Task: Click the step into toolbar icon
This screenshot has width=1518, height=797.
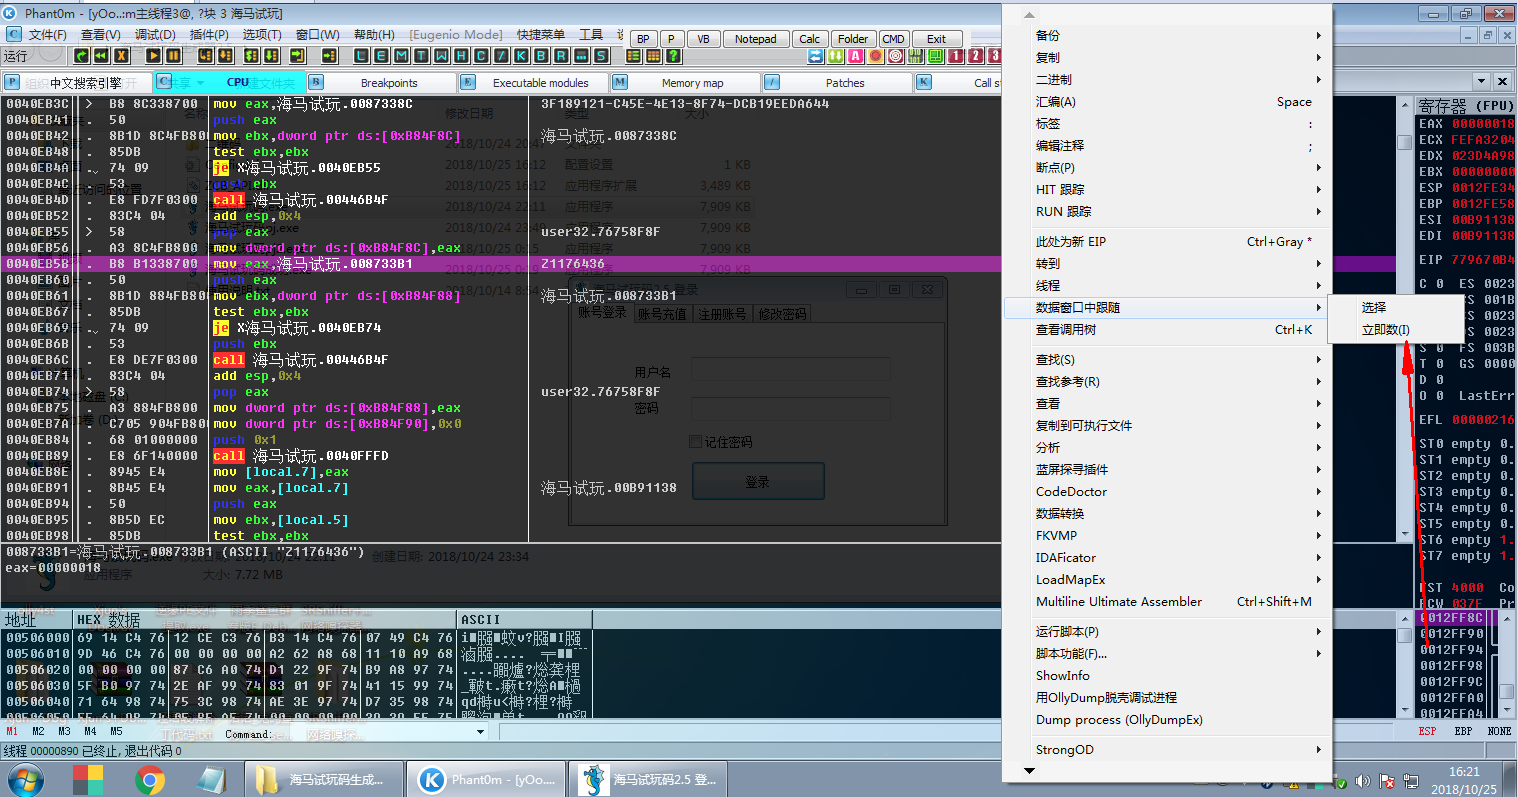Action: tap(206, 56)
